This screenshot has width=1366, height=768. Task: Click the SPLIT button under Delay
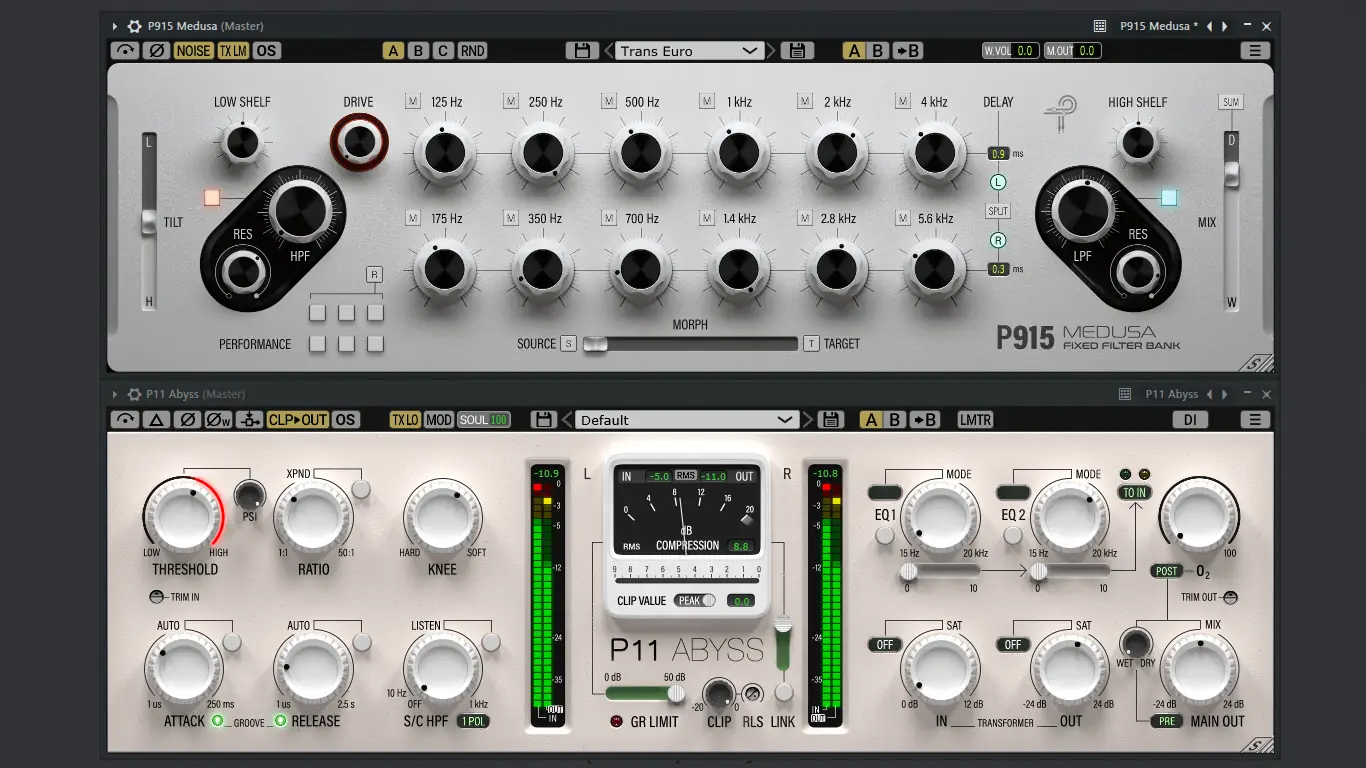tap(998, 211)
